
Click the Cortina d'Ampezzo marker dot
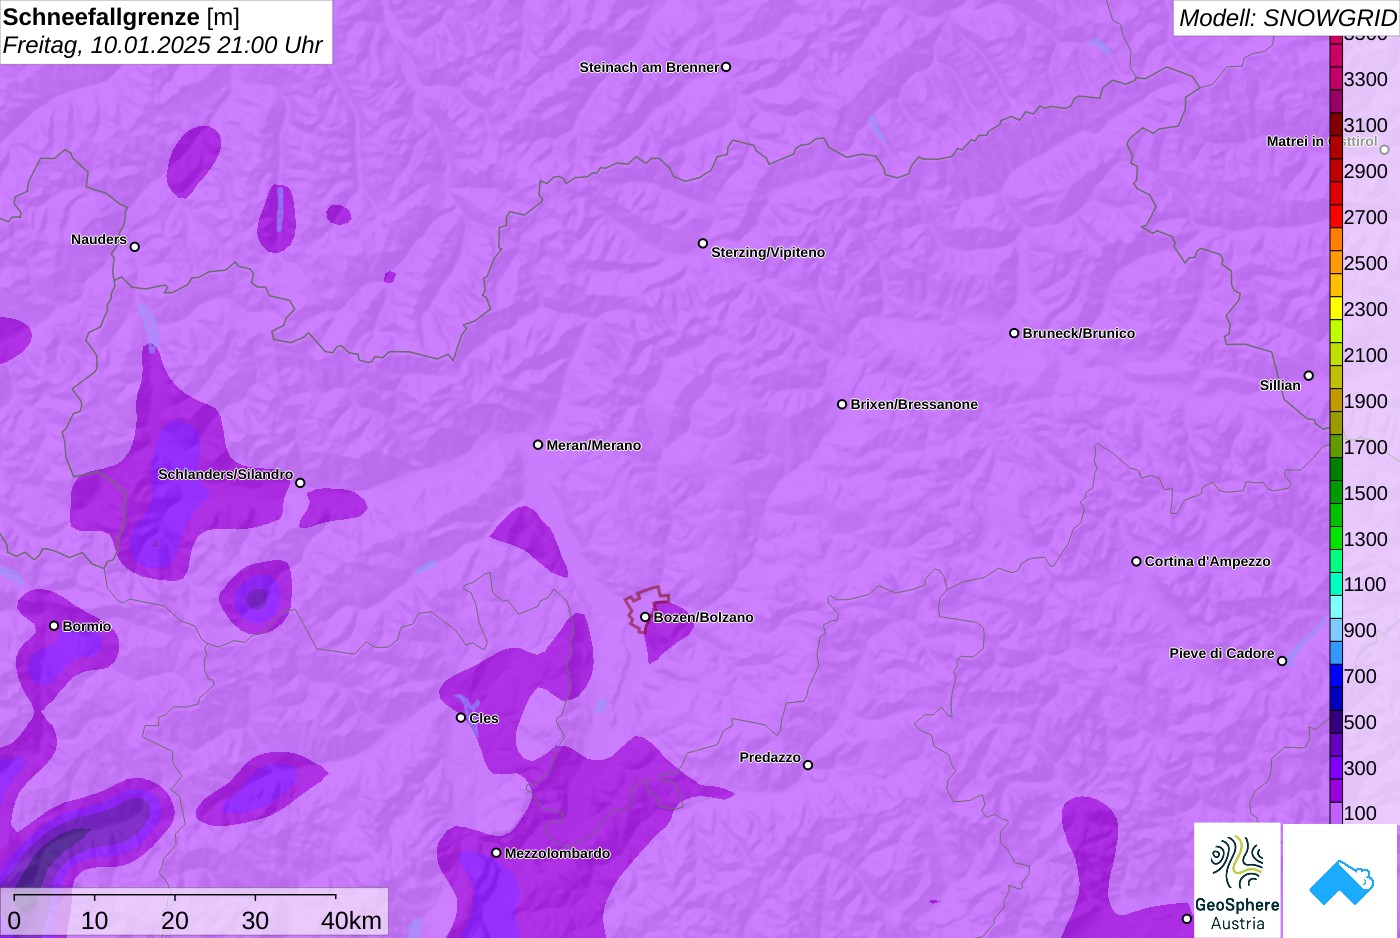click(1136, 561)
